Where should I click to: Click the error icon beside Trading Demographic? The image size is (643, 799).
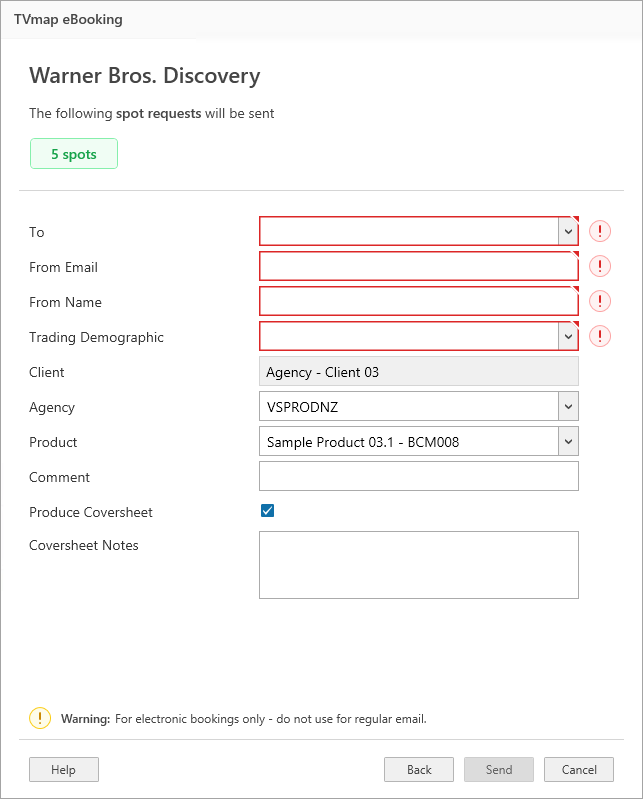point(600,336)
